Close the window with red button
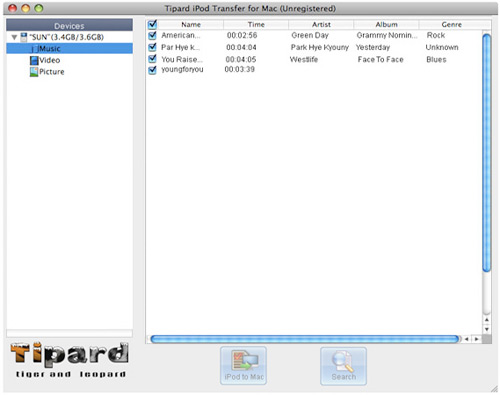 point(12,8)
